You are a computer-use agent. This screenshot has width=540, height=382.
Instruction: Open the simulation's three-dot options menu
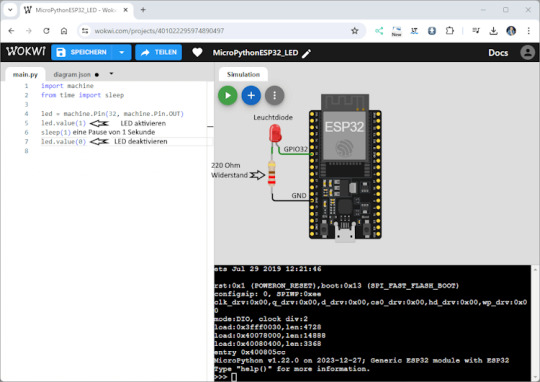coord(274,95)
